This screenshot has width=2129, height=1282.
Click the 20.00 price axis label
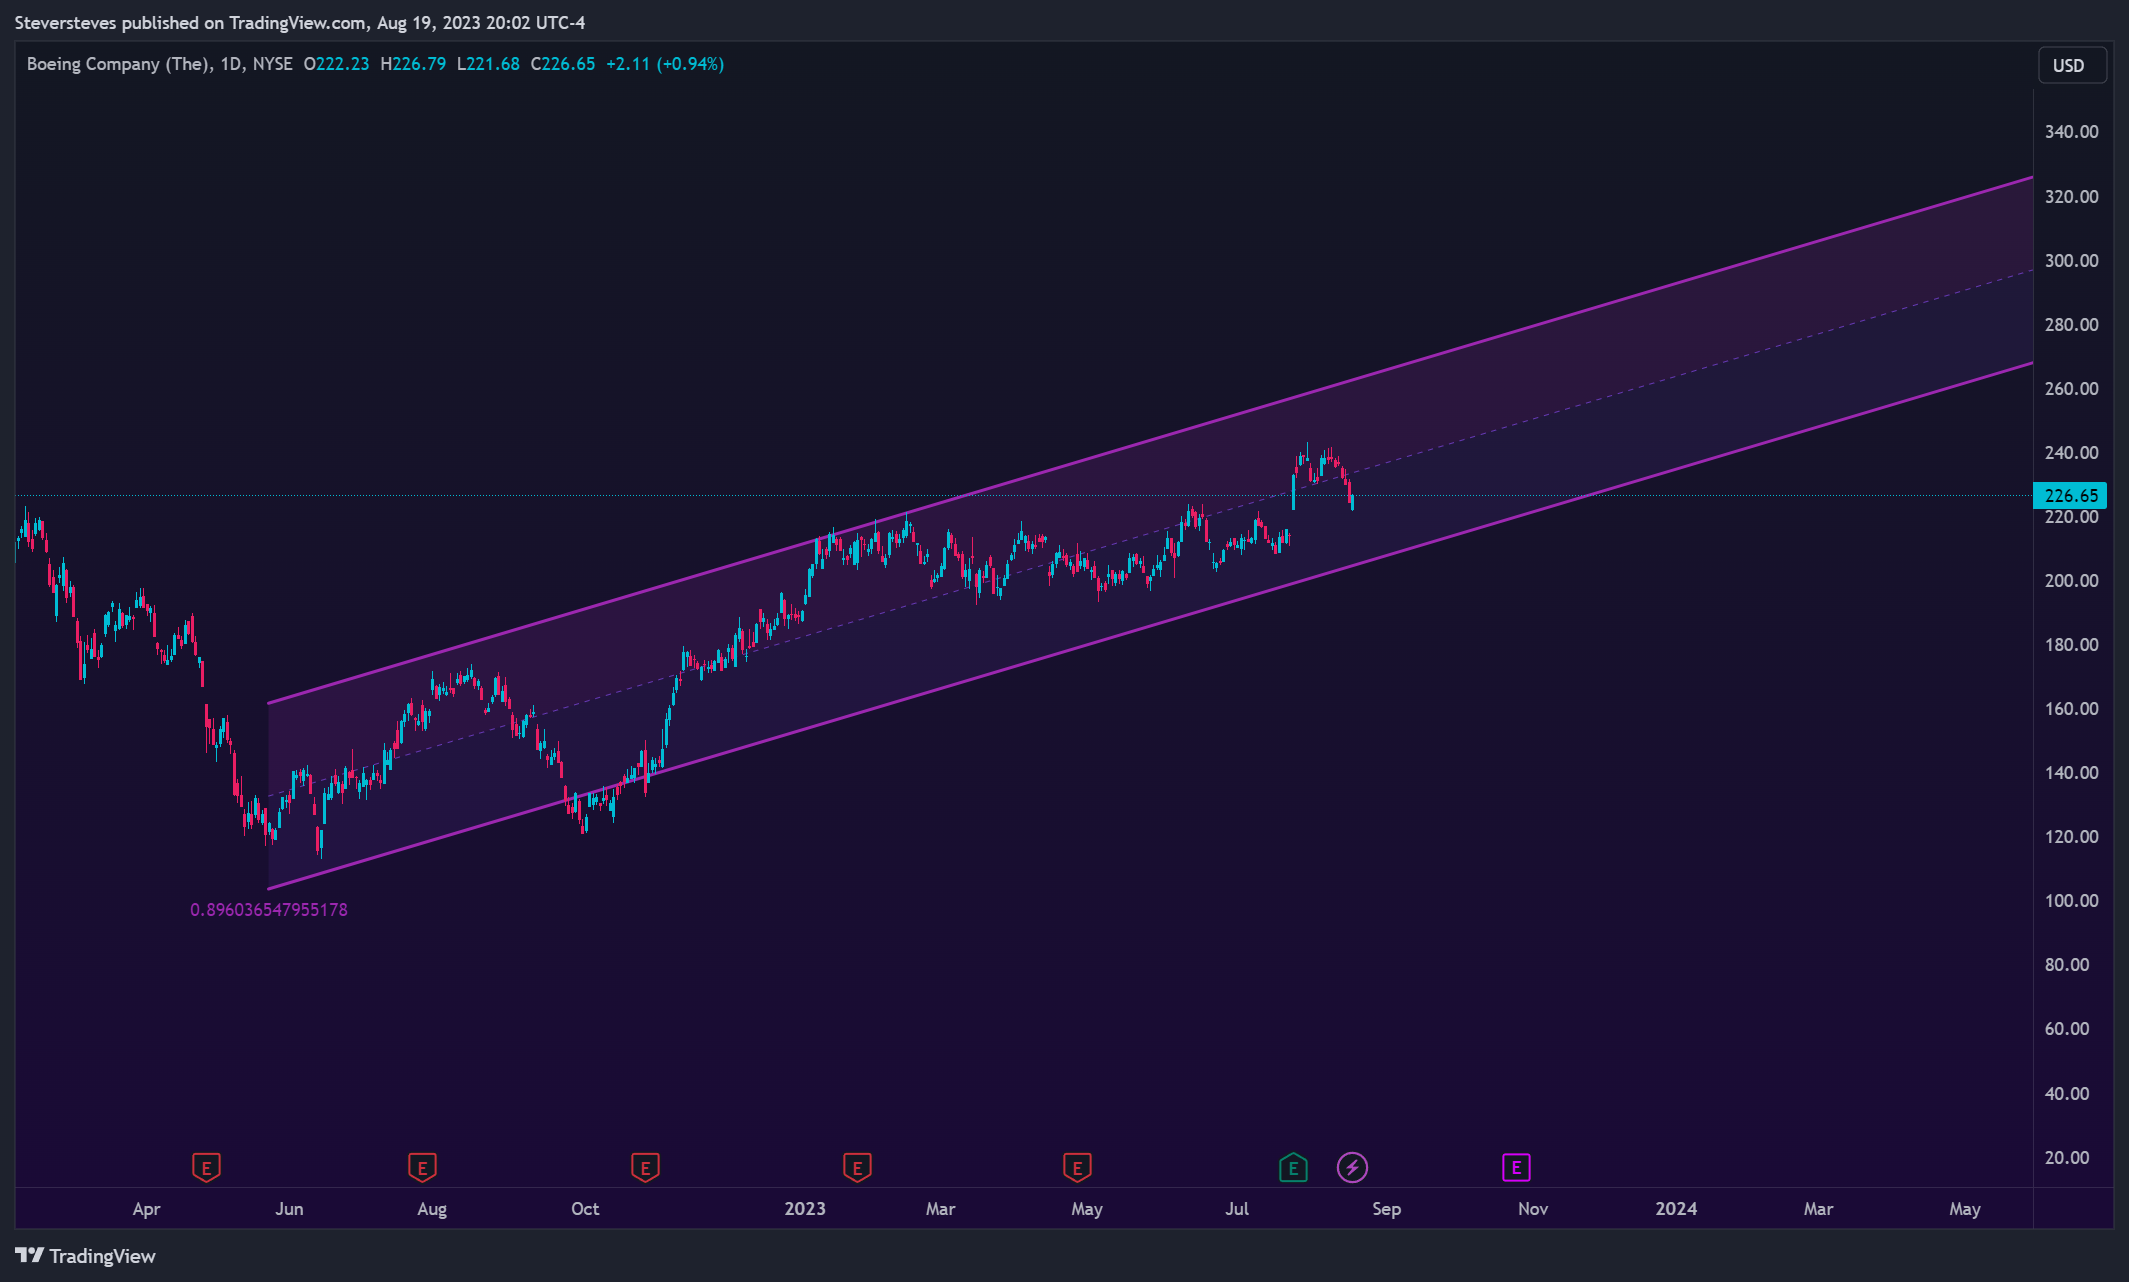click(2067, 1158)
